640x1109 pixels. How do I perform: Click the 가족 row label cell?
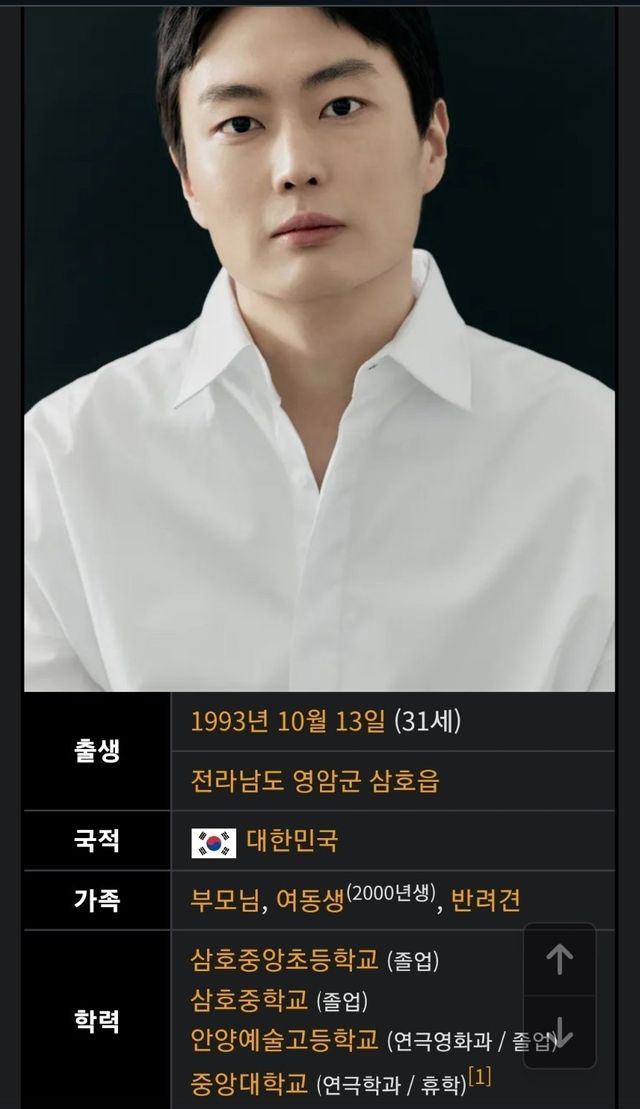(98, 900)
